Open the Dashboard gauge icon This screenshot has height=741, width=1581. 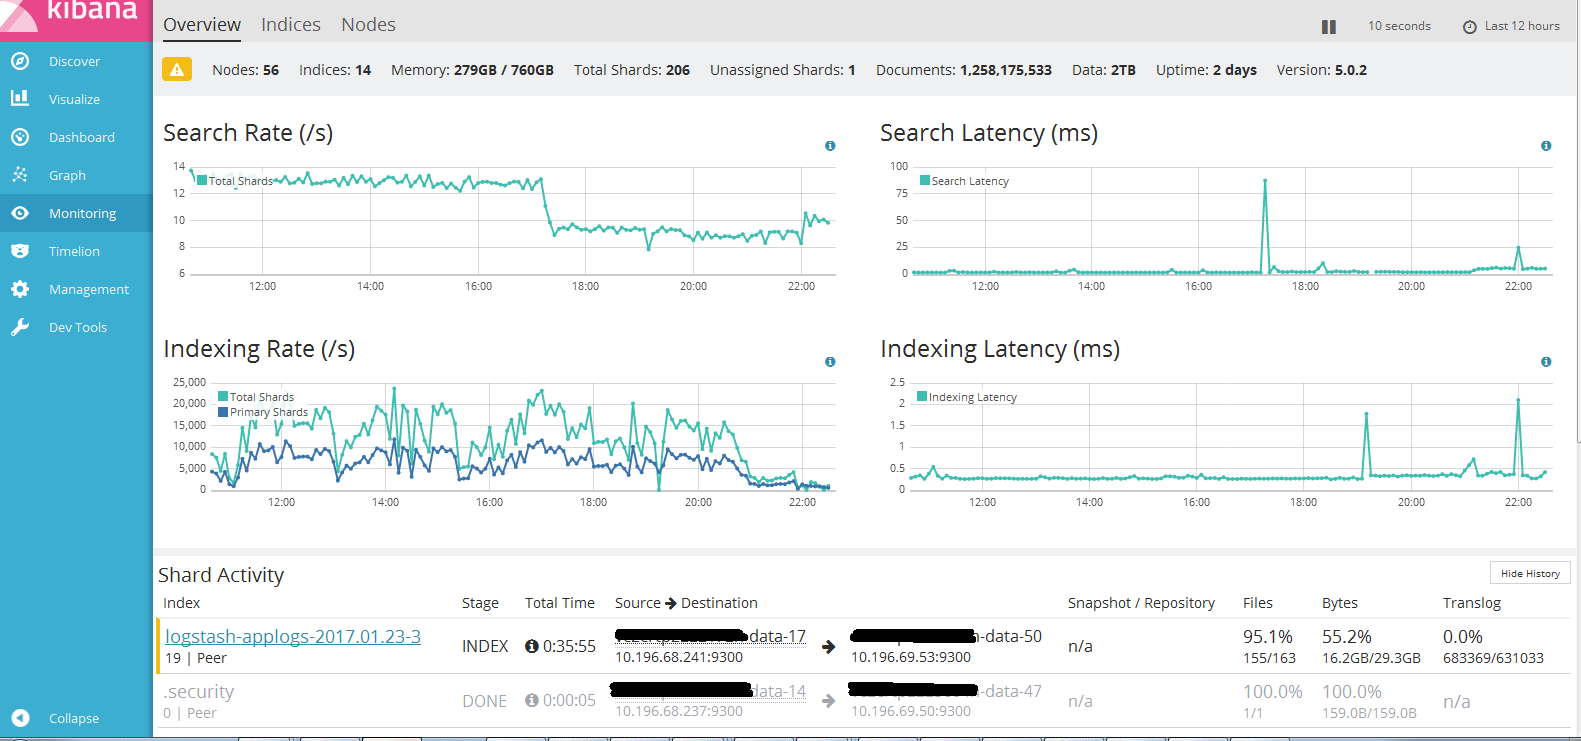coord(20,137)
